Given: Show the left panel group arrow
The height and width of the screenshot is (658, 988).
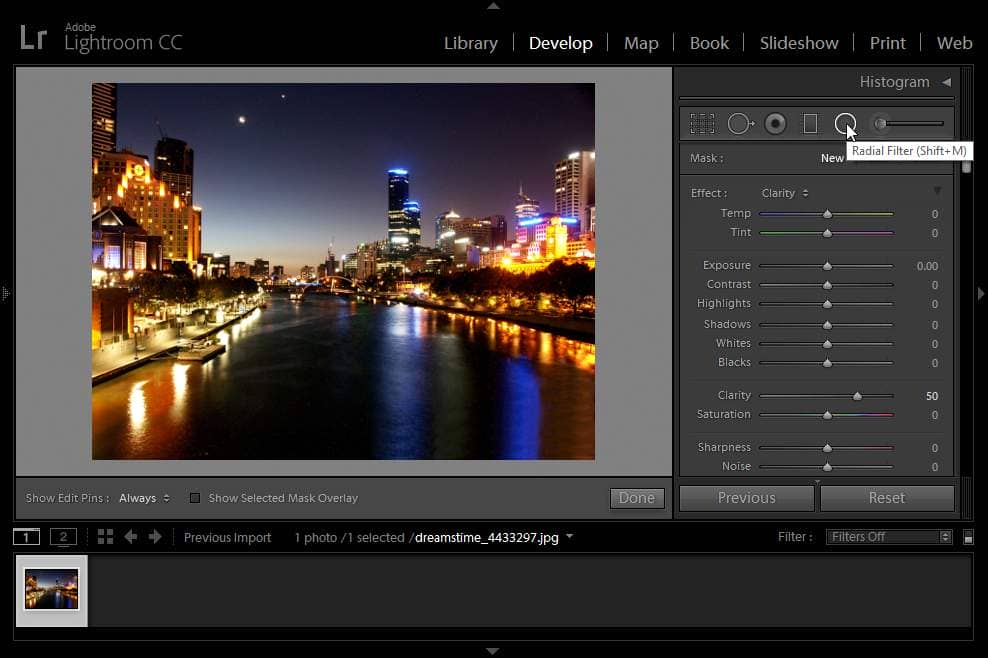Looking at the screenshot, I should pyautogui.click(x=6, y=293).
